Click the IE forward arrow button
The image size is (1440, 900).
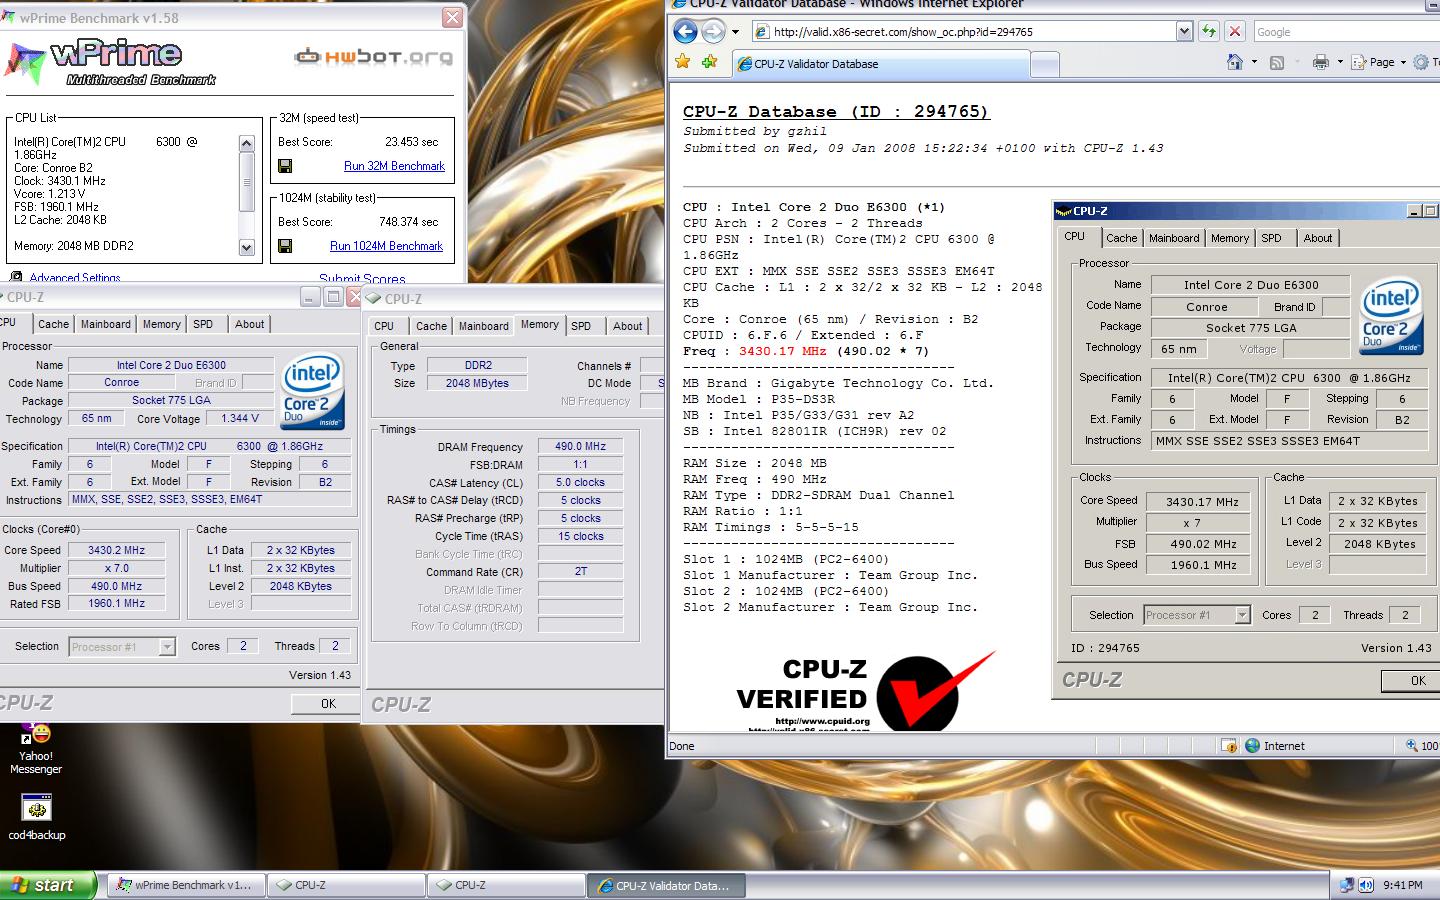[x=713, y=31]
